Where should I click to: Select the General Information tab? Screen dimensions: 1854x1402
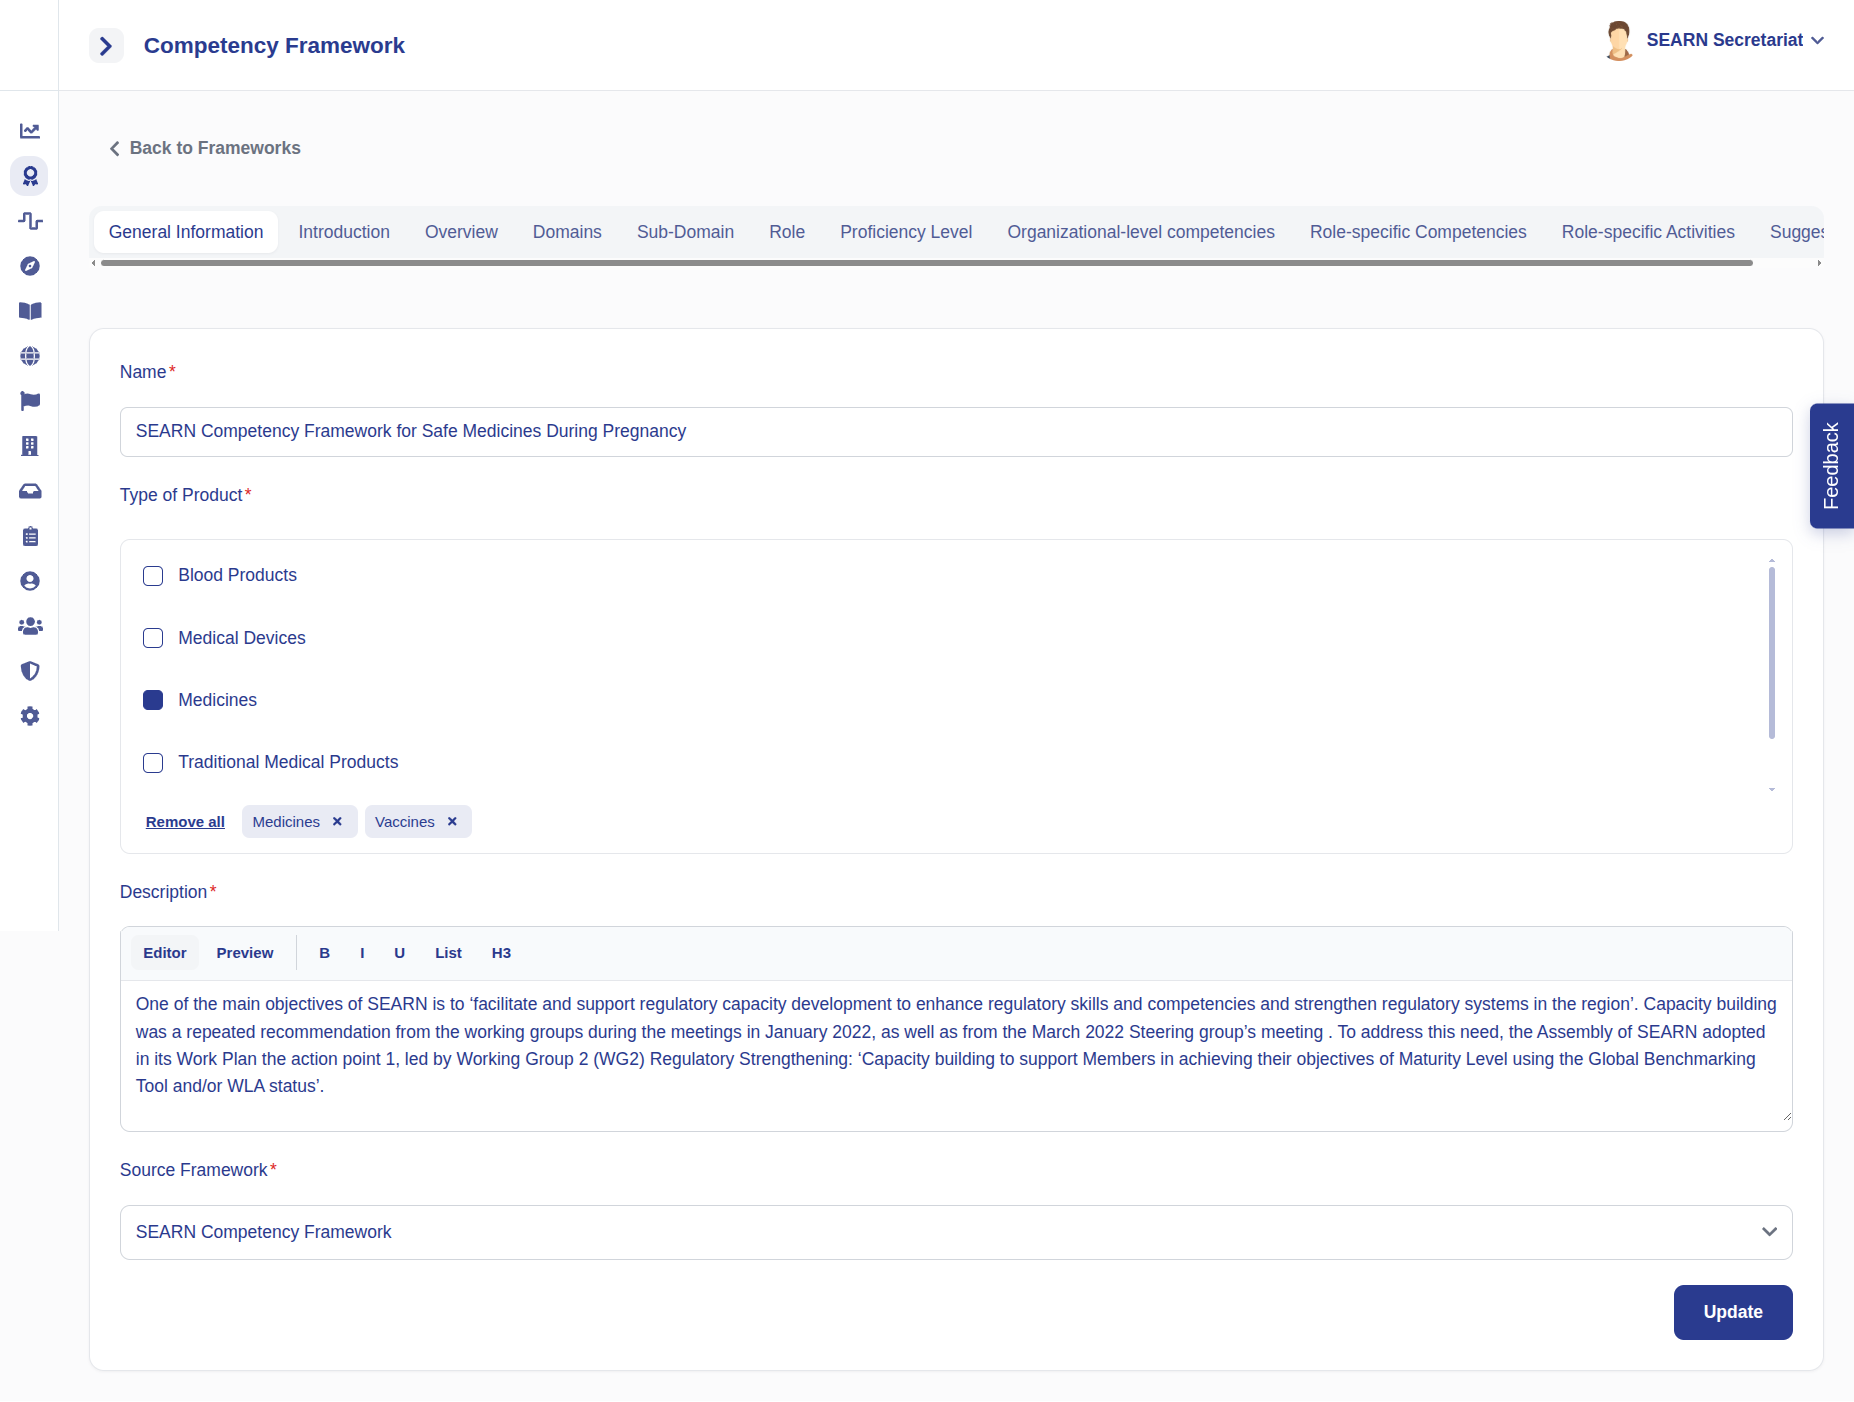(186, 232)
